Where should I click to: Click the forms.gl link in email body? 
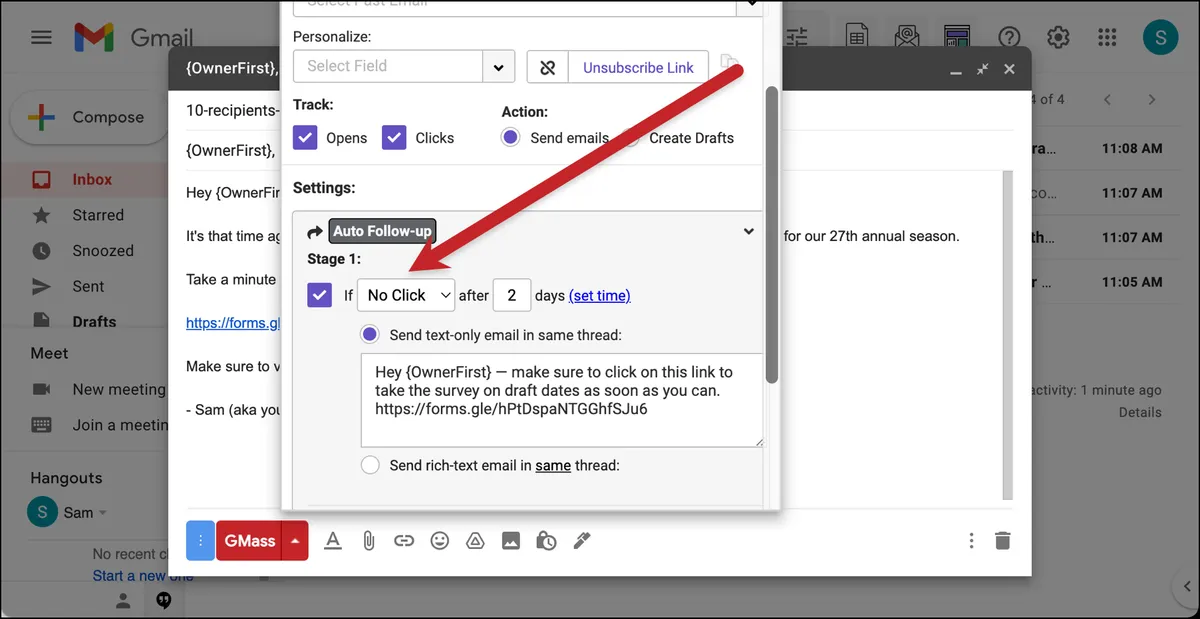(x=233, y=323)
